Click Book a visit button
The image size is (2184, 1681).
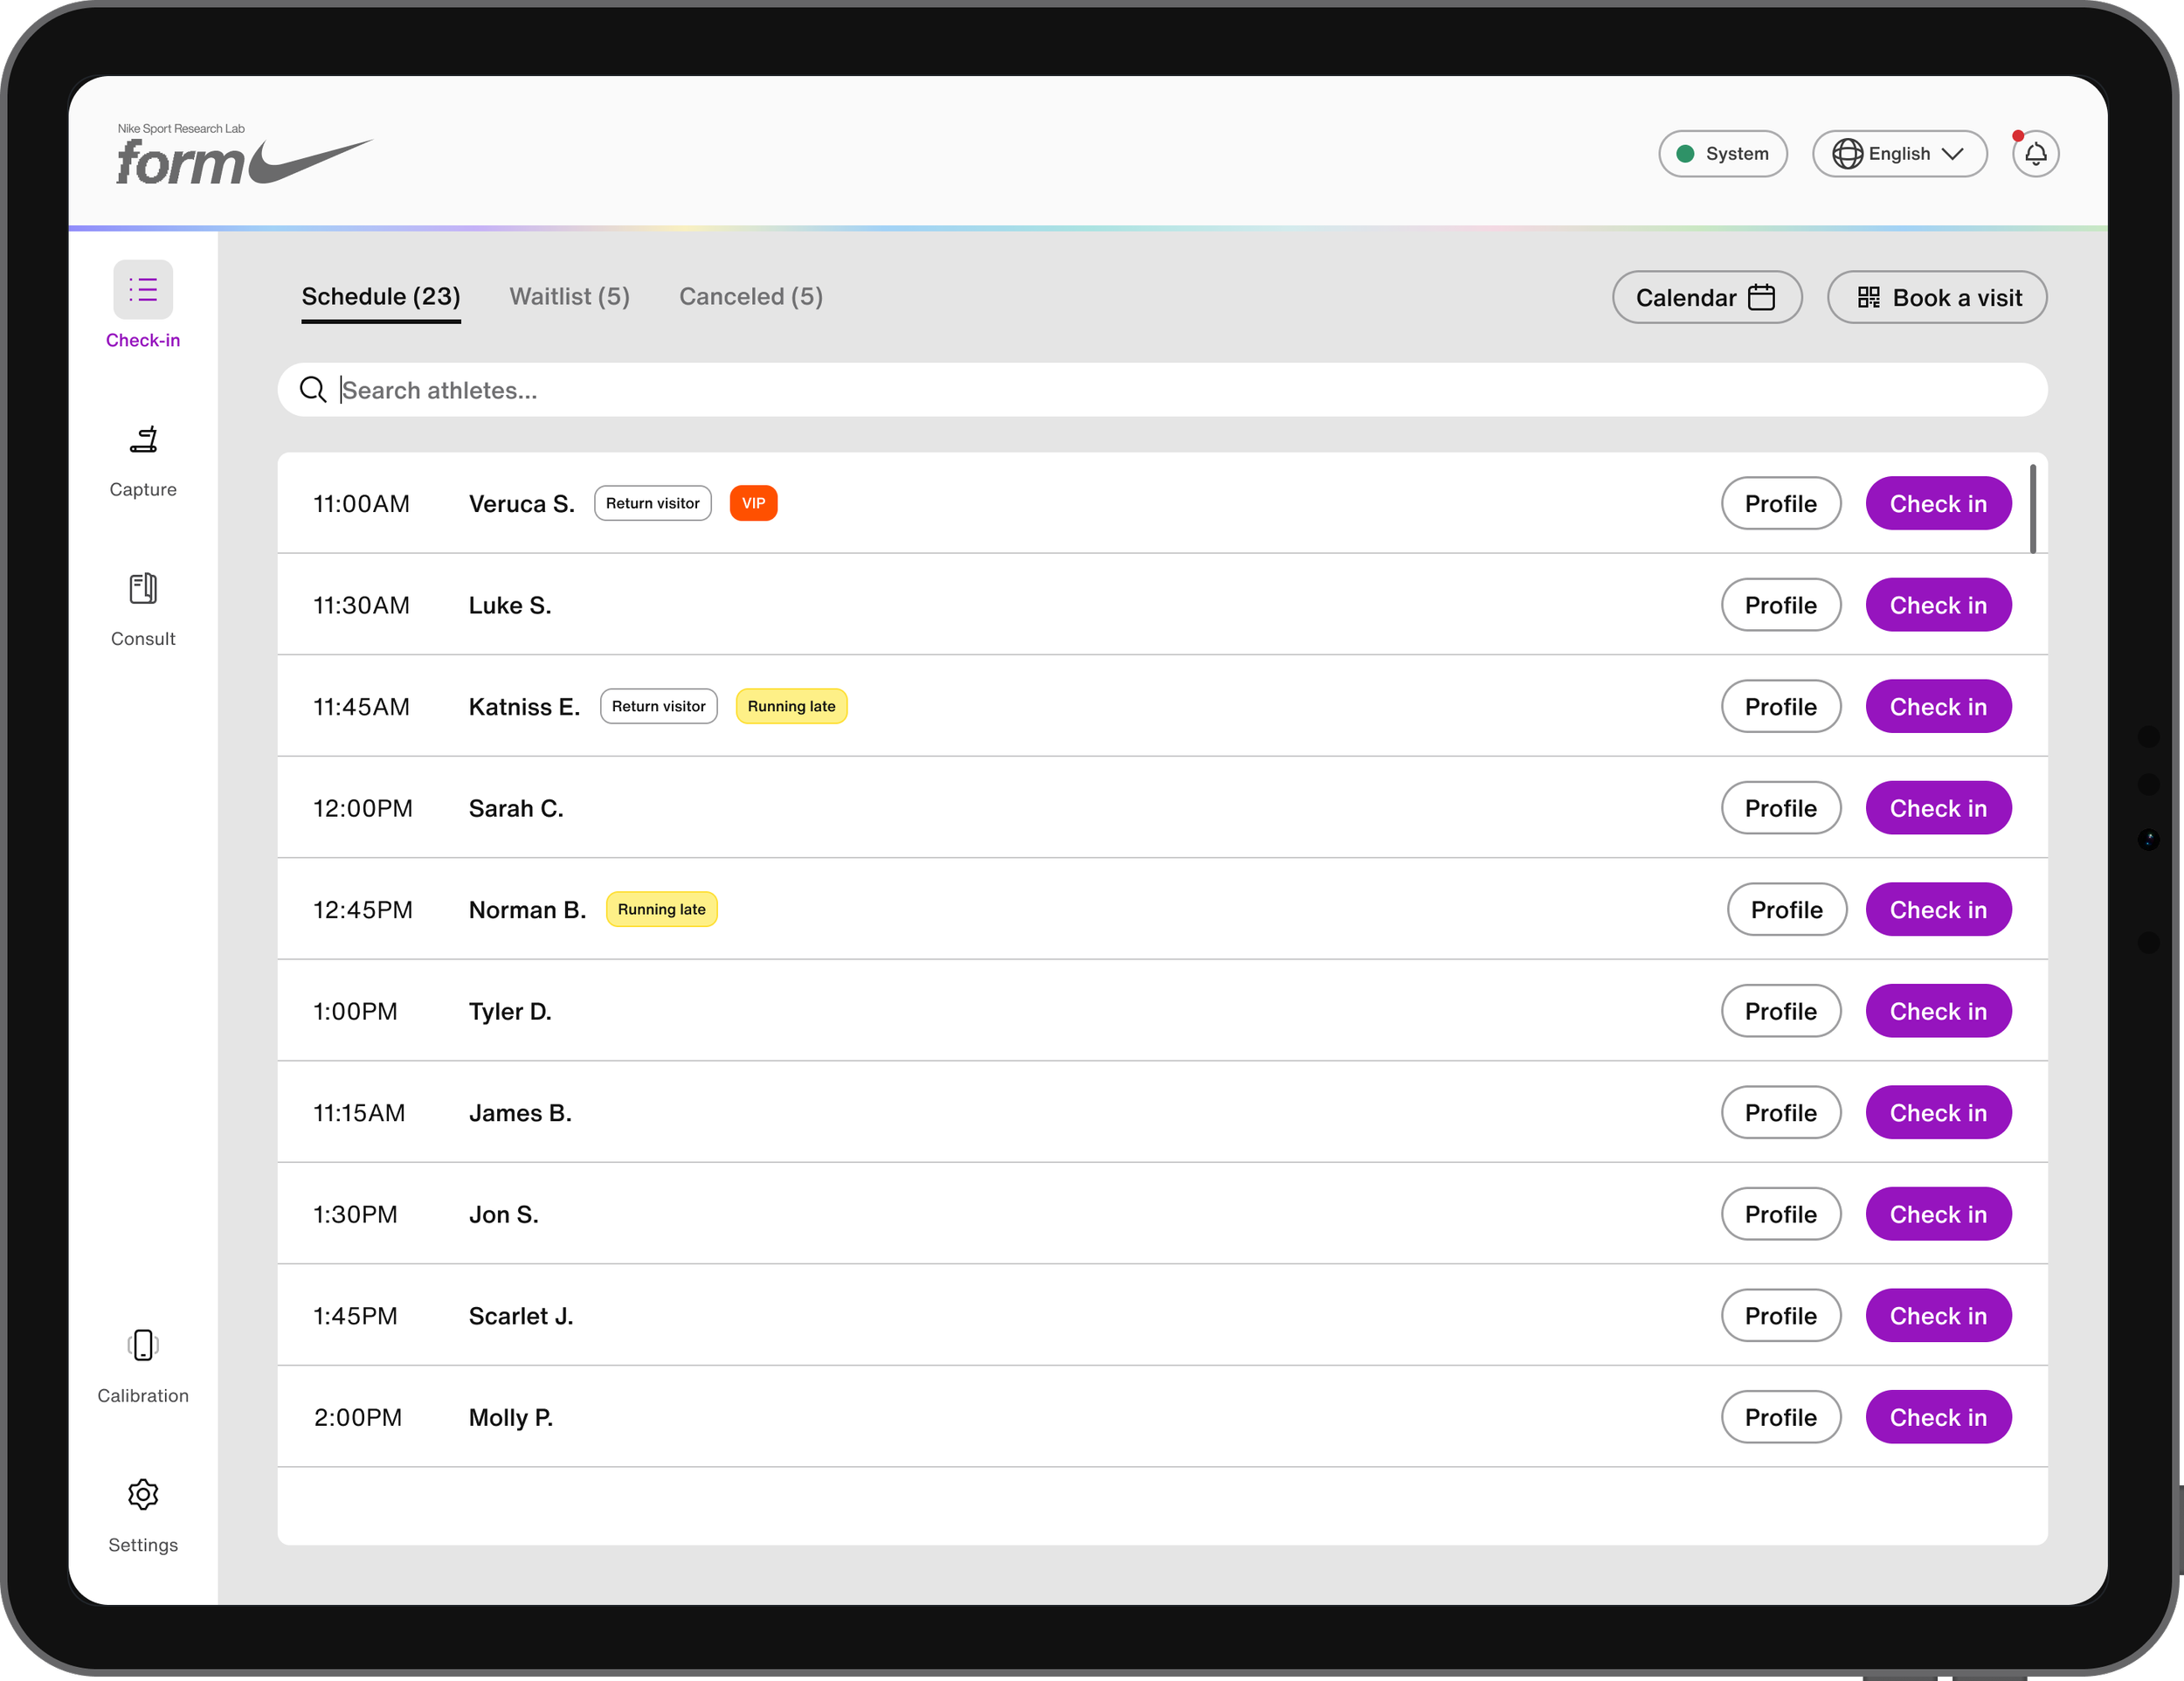click(1936, 297)
